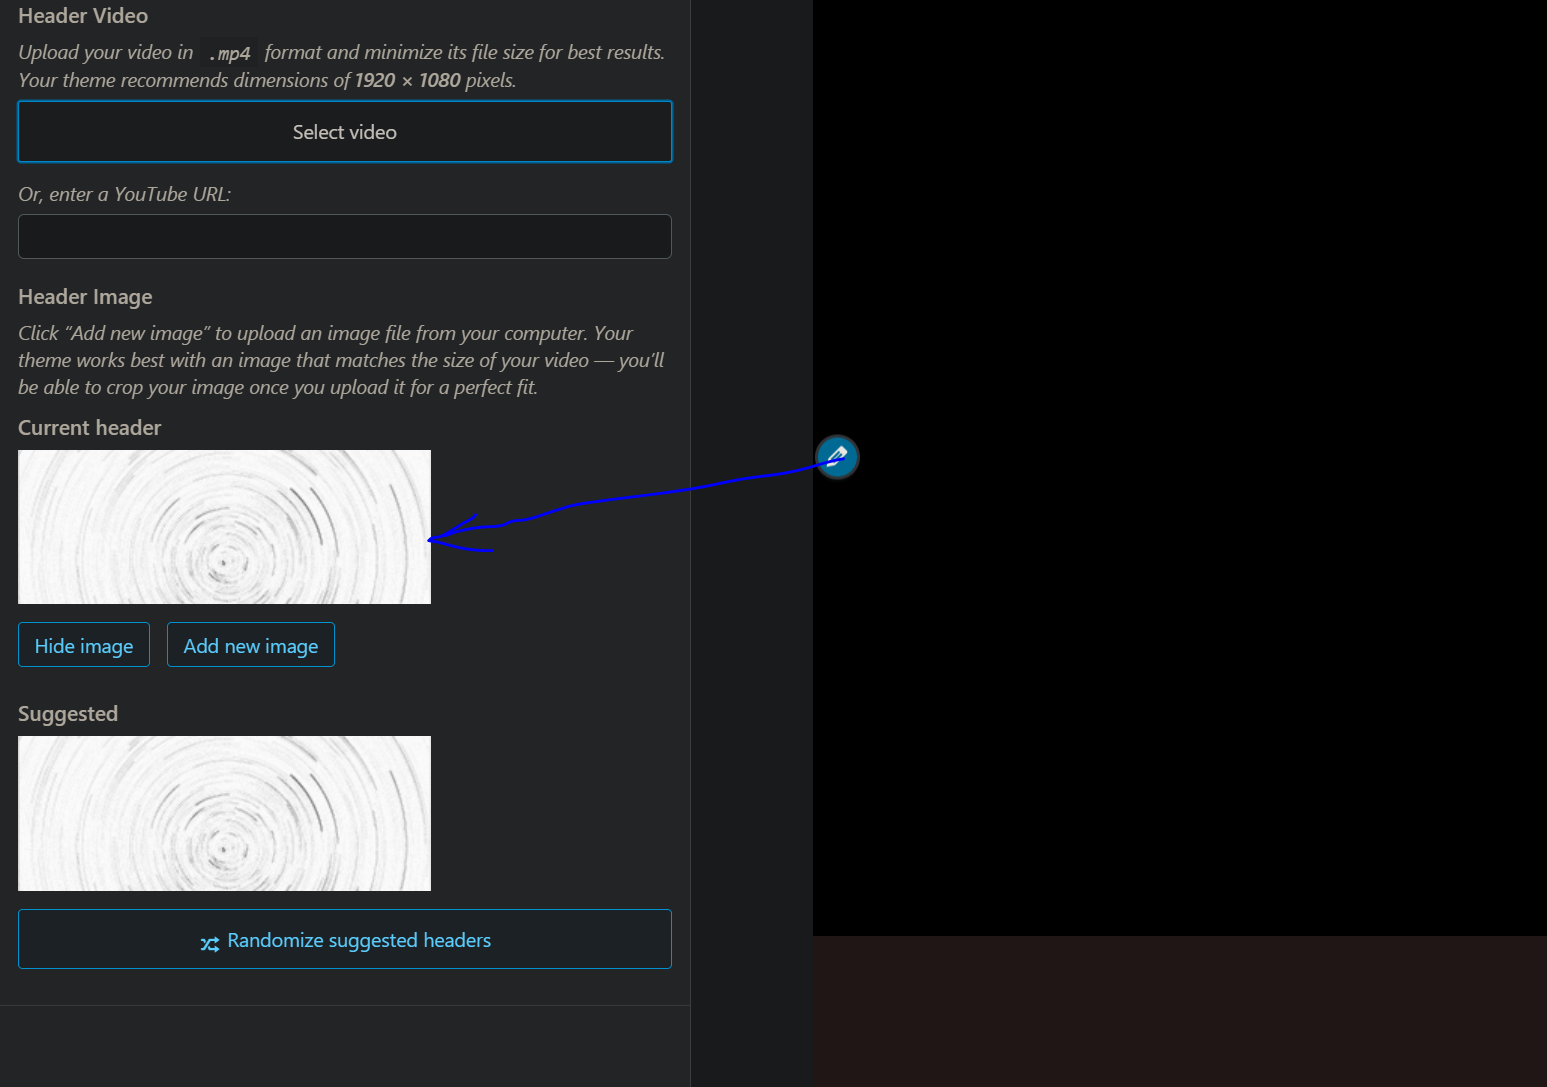Focus the YouTube URL input field
Screen dimensions: 1547x1087
[345, 236]
